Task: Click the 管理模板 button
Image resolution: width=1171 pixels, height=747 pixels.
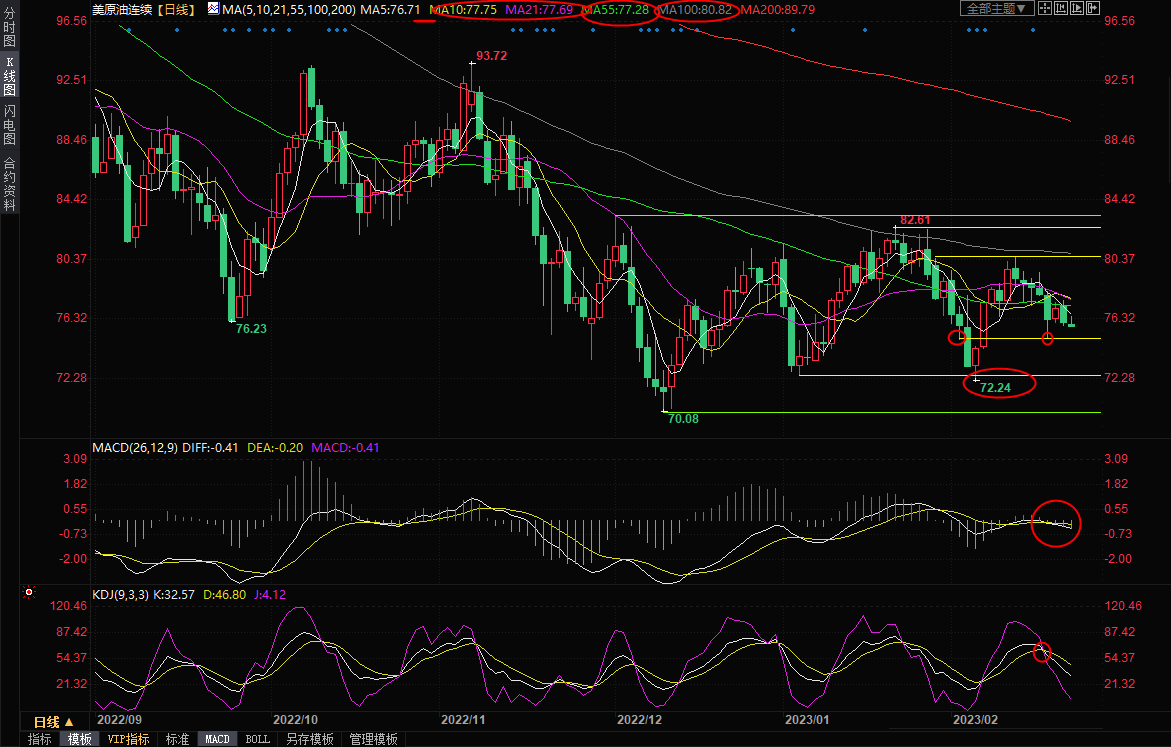Action: click(373, 739)
